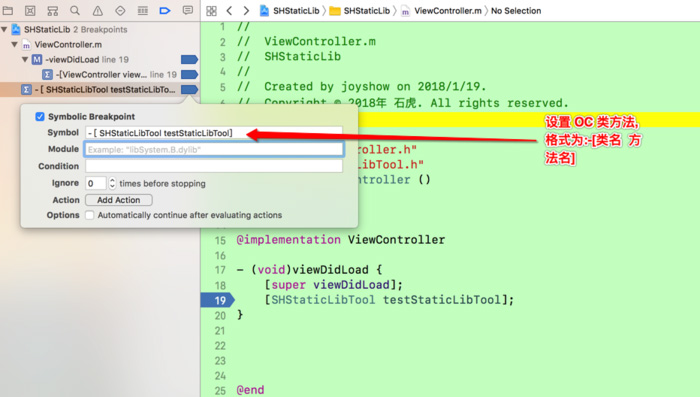Open the Issue navigator warning icon
The width and height of the screenshot is (700, 397).
click(97, 10)
